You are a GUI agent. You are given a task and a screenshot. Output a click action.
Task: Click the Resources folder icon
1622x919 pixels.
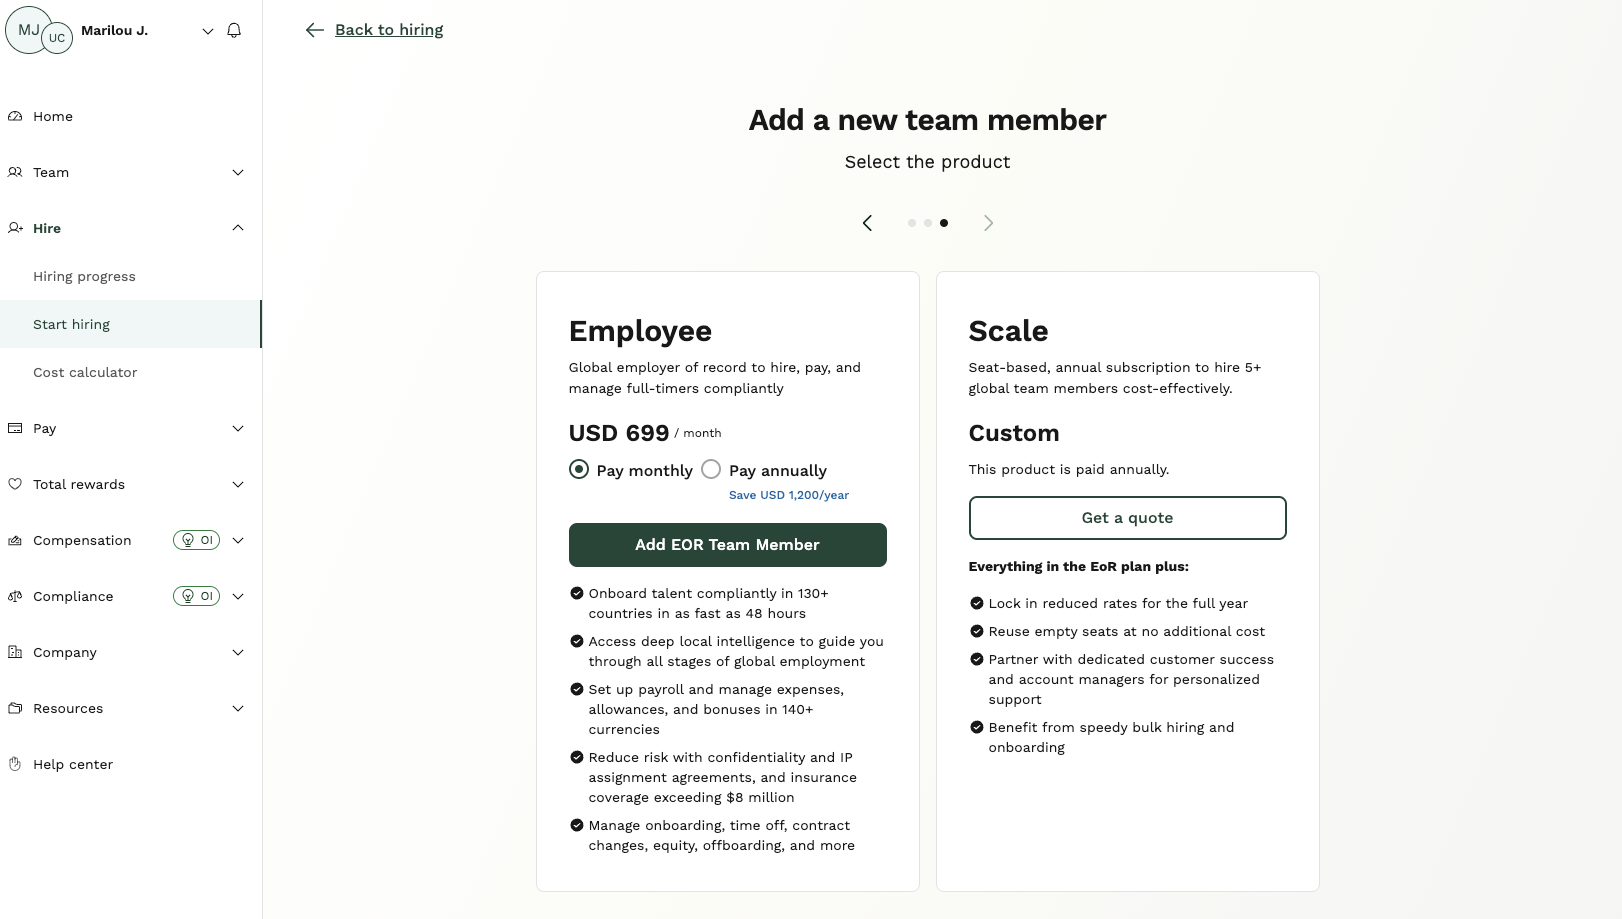[x=15, y=708]
